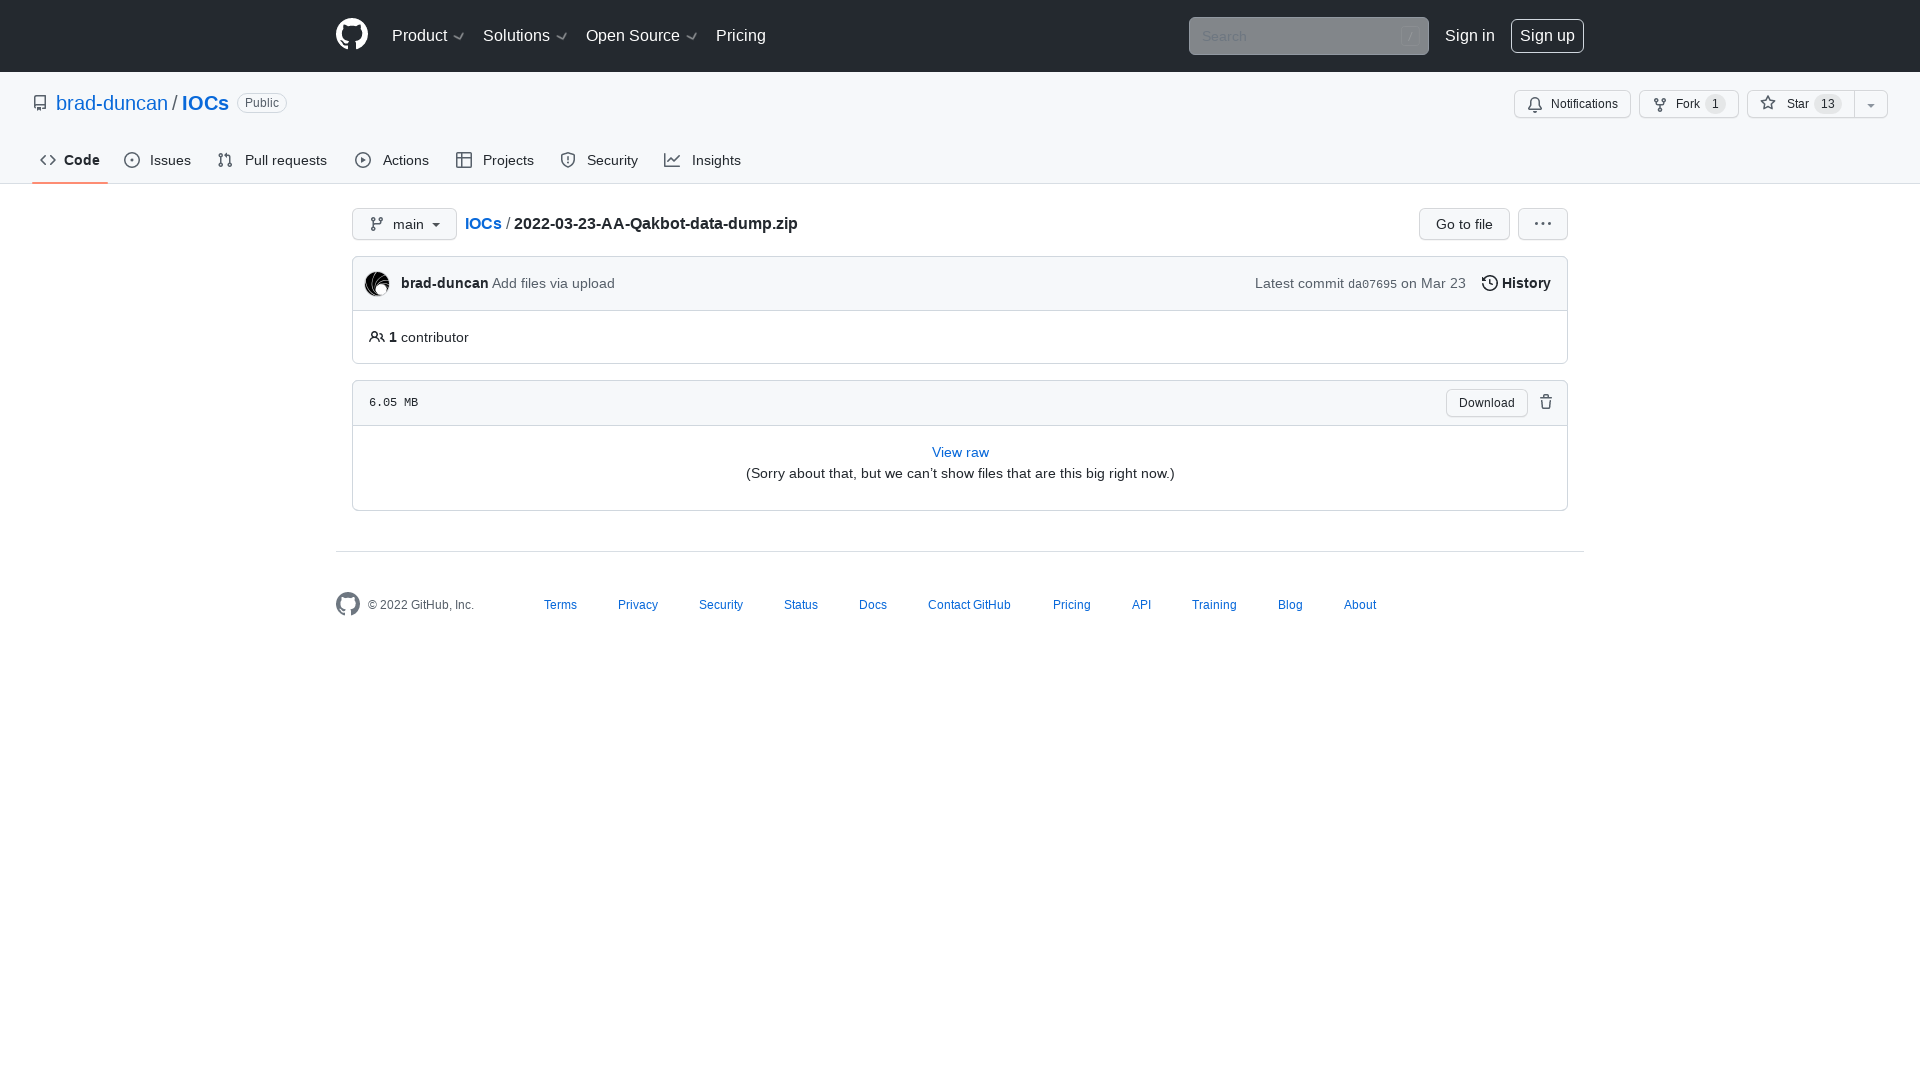
Task: Click the Sign up button
Action: [1547, 36]
